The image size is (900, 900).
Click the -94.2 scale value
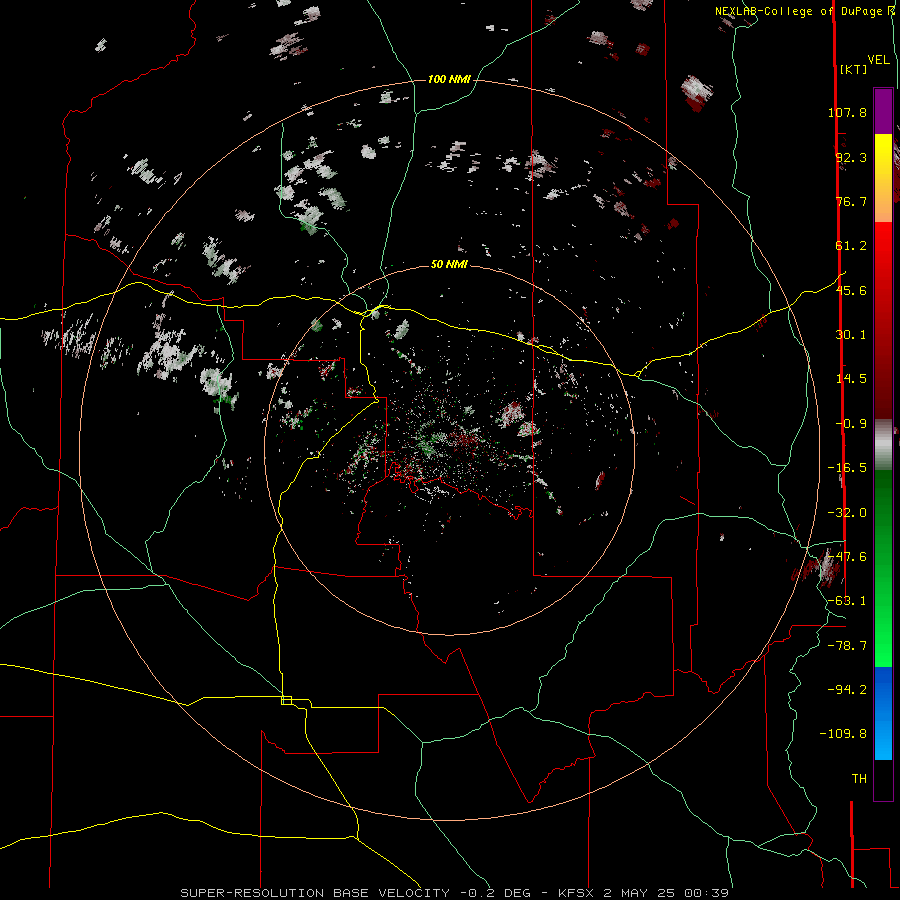[x=847, y=690]
